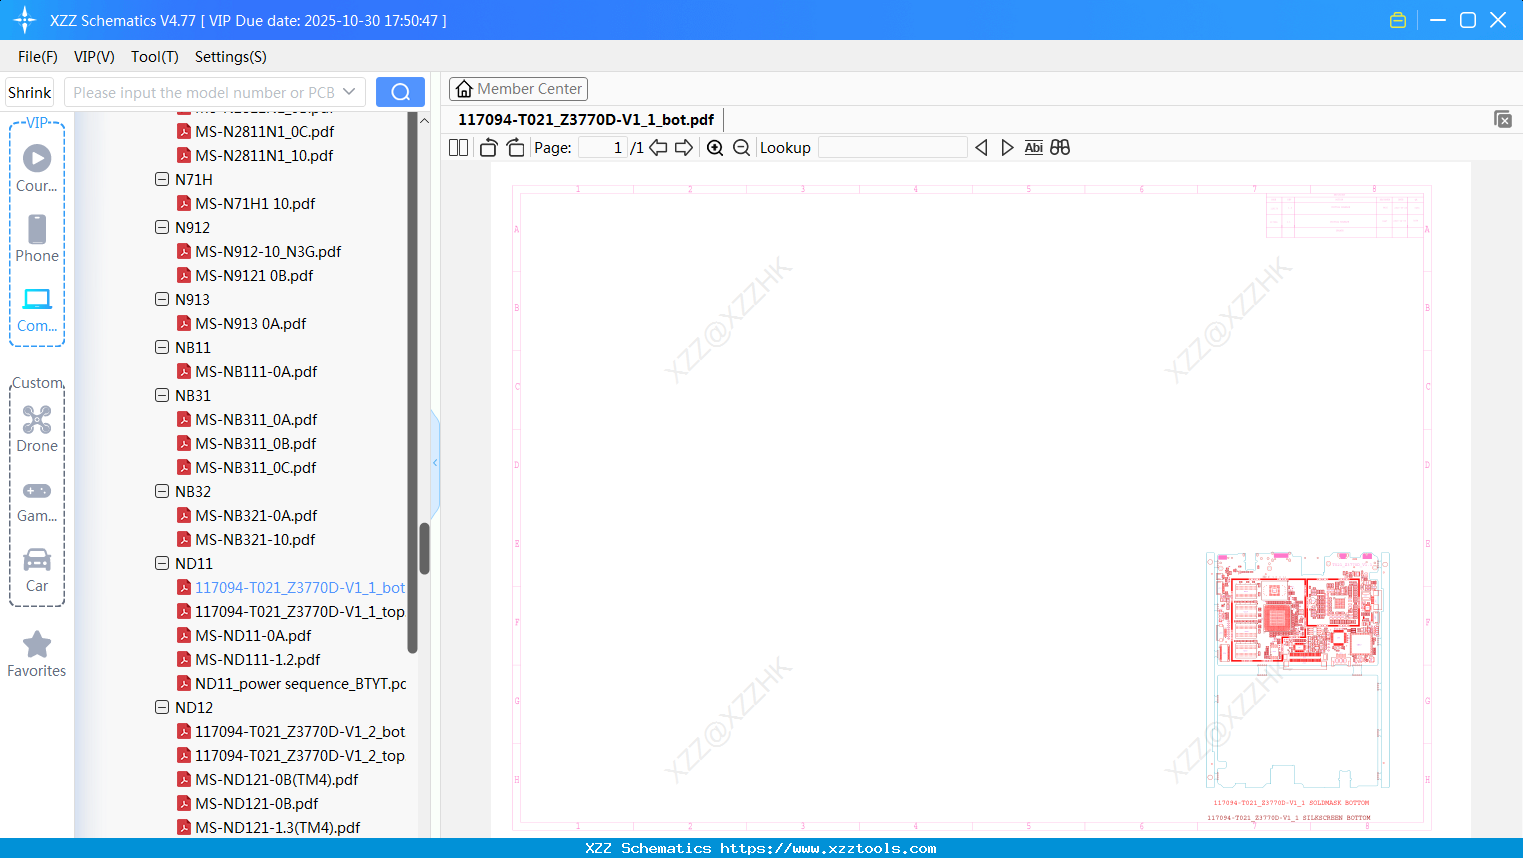Viewport: 1523px width, 858px height.
Task: Collapse the NB32 folder
Action: click(162, 492)
